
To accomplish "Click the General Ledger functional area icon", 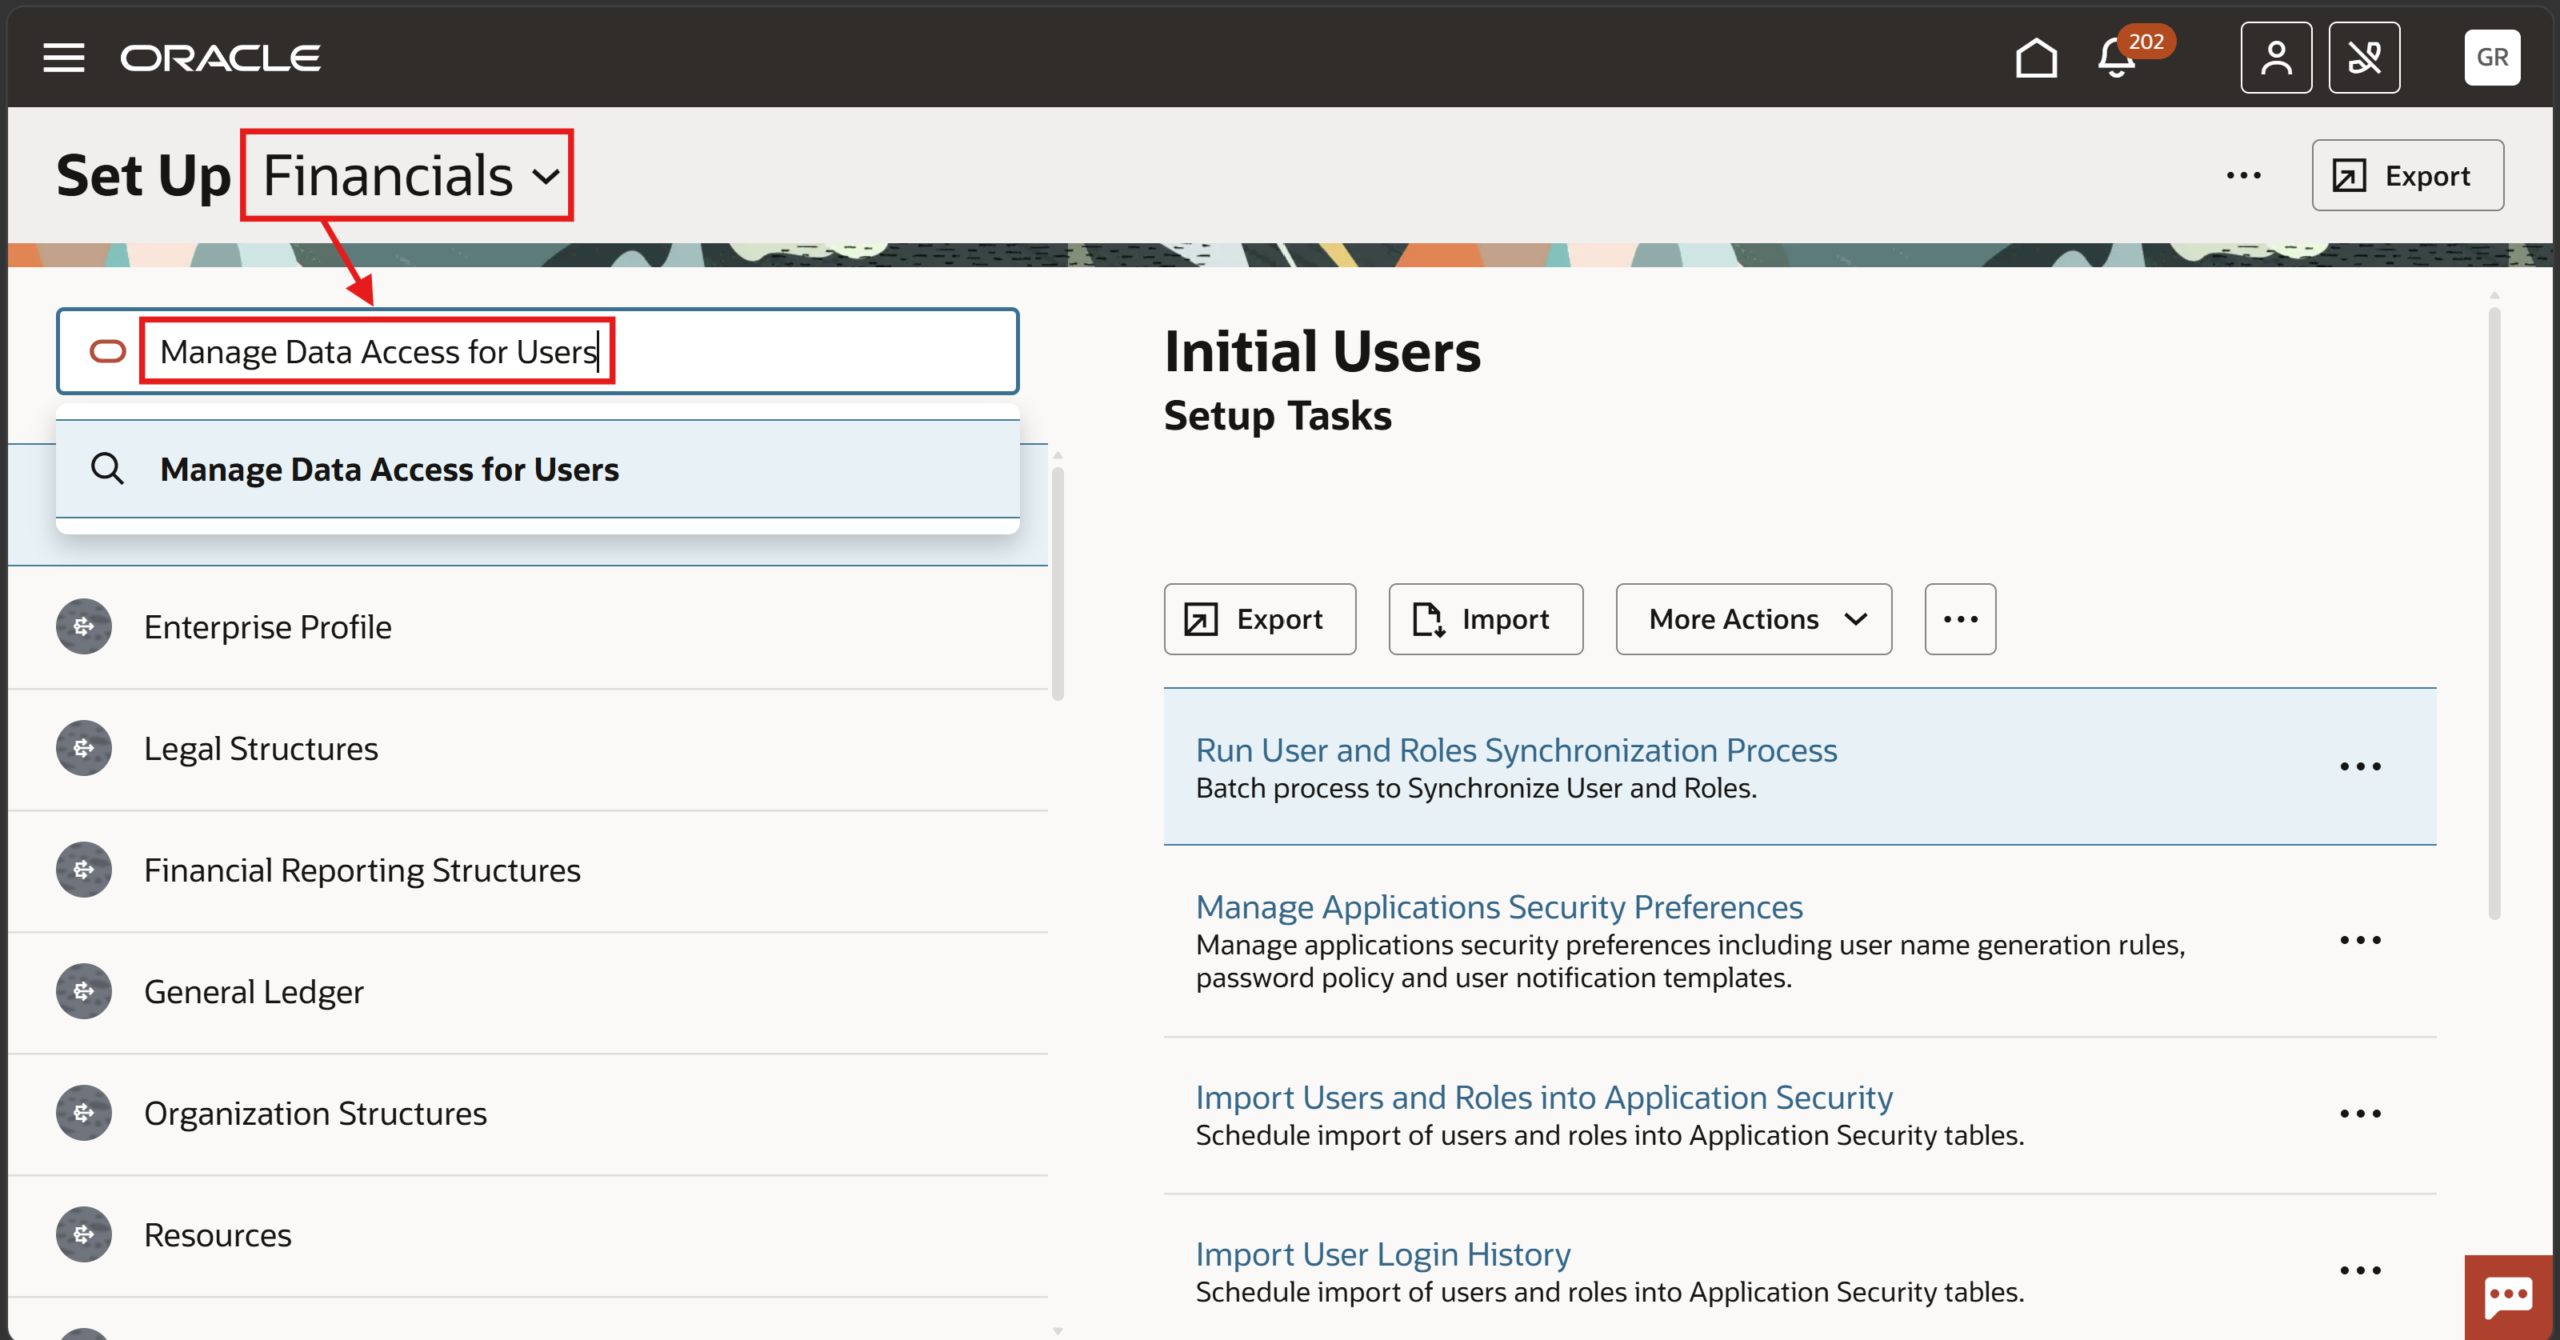I will [x=84, y=992].
